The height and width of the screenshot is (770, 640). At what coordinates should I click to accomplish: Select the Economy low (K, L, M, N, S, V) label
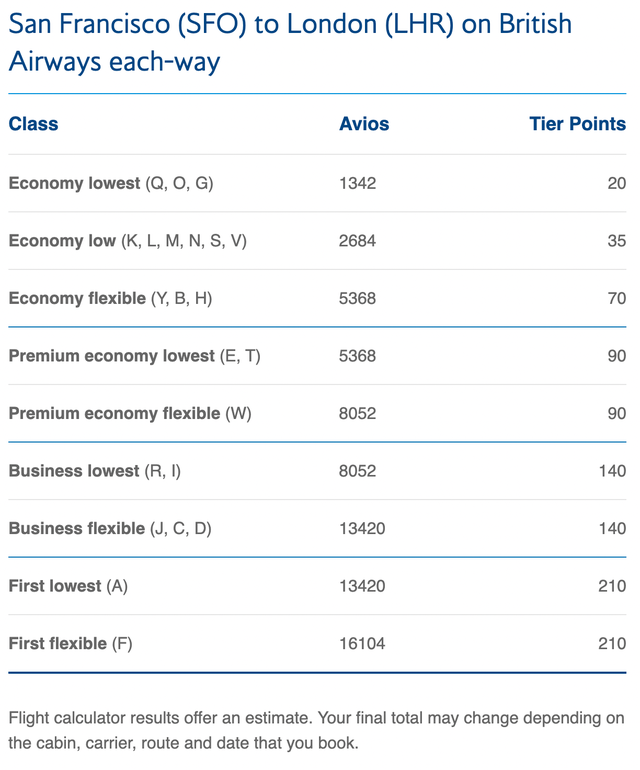point(127,241)
